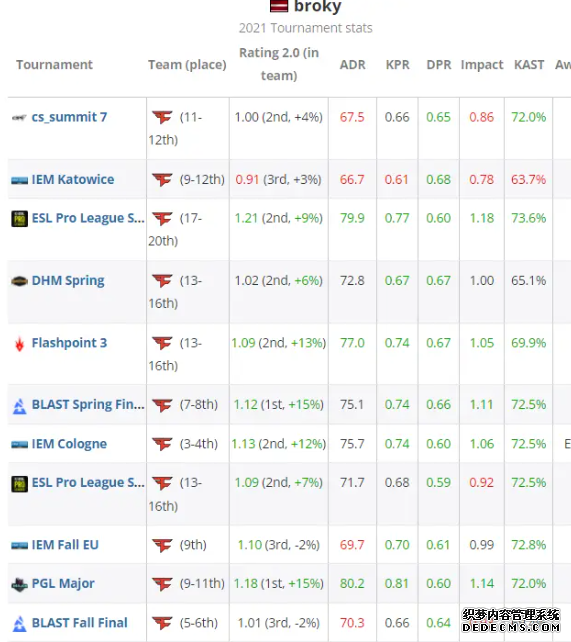The width and height of the screenshot is (571, 642).
Task: Open the Flashpoint 3 tournament page
Action: click(x=69, y=343)
